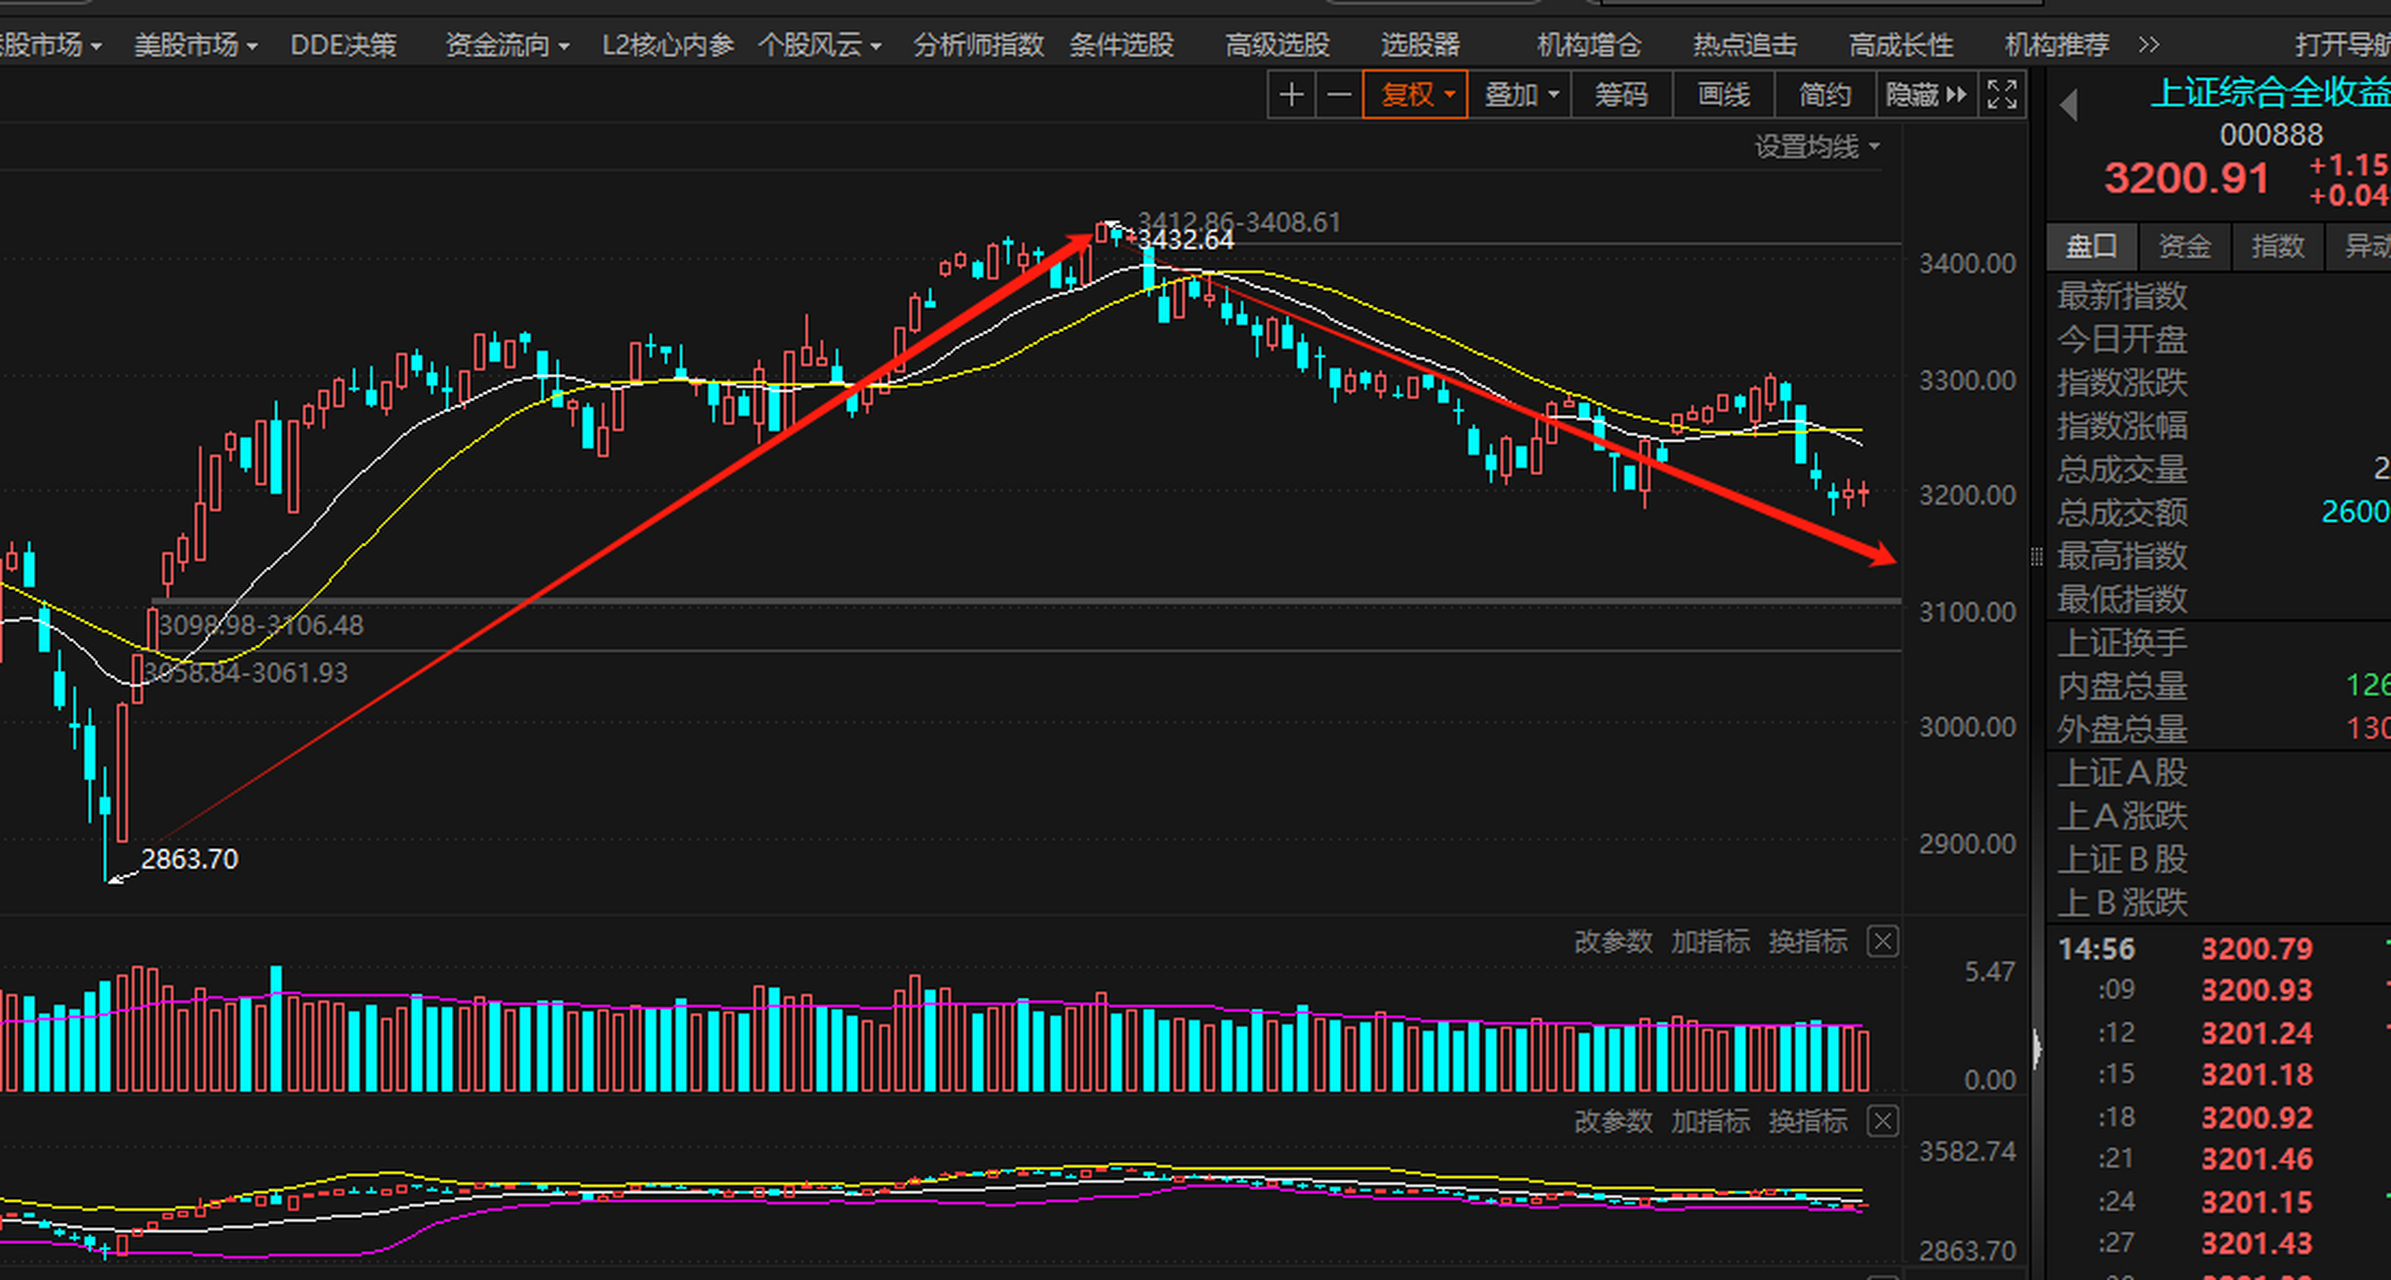Click 加指标 in volume panel
2391x1280 pixels.
tap(1710, 942)
